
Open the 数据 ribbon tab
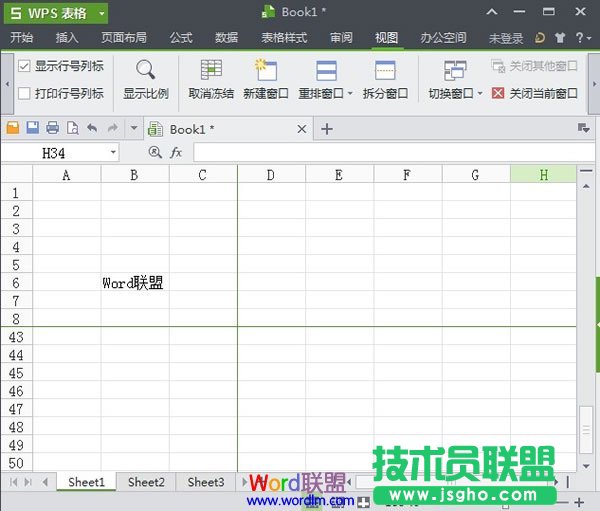(227, 38)
